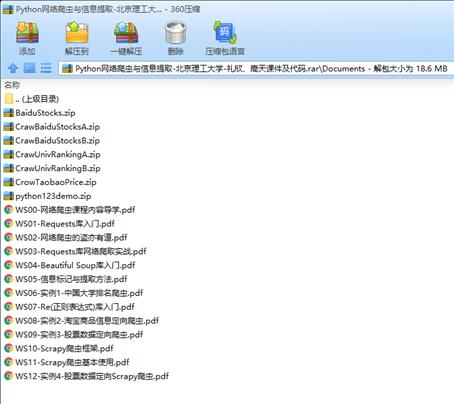454x404 pixels.
Task: Click the WS12 Scrapy PDF file icon
Action: point(9,376)
